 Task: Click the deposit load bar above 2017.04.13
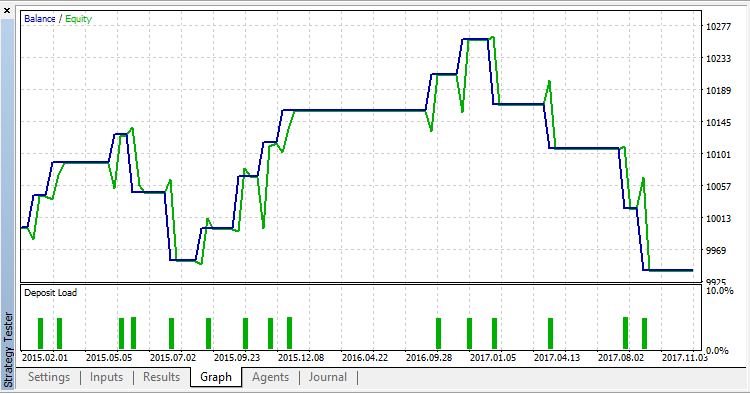click(550, 333)
